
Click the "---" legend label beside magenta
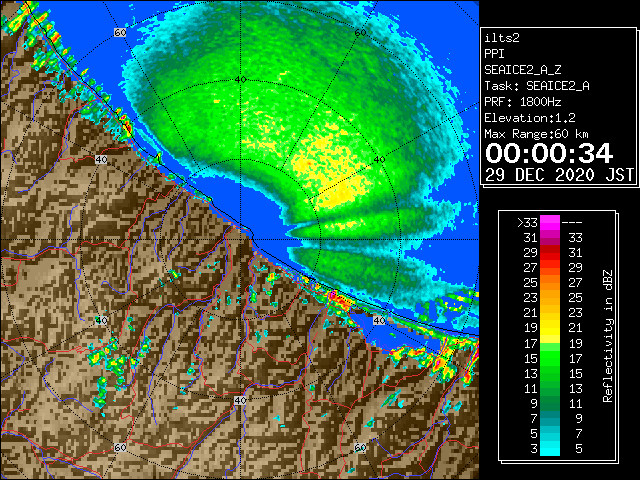tap(572, 223)
